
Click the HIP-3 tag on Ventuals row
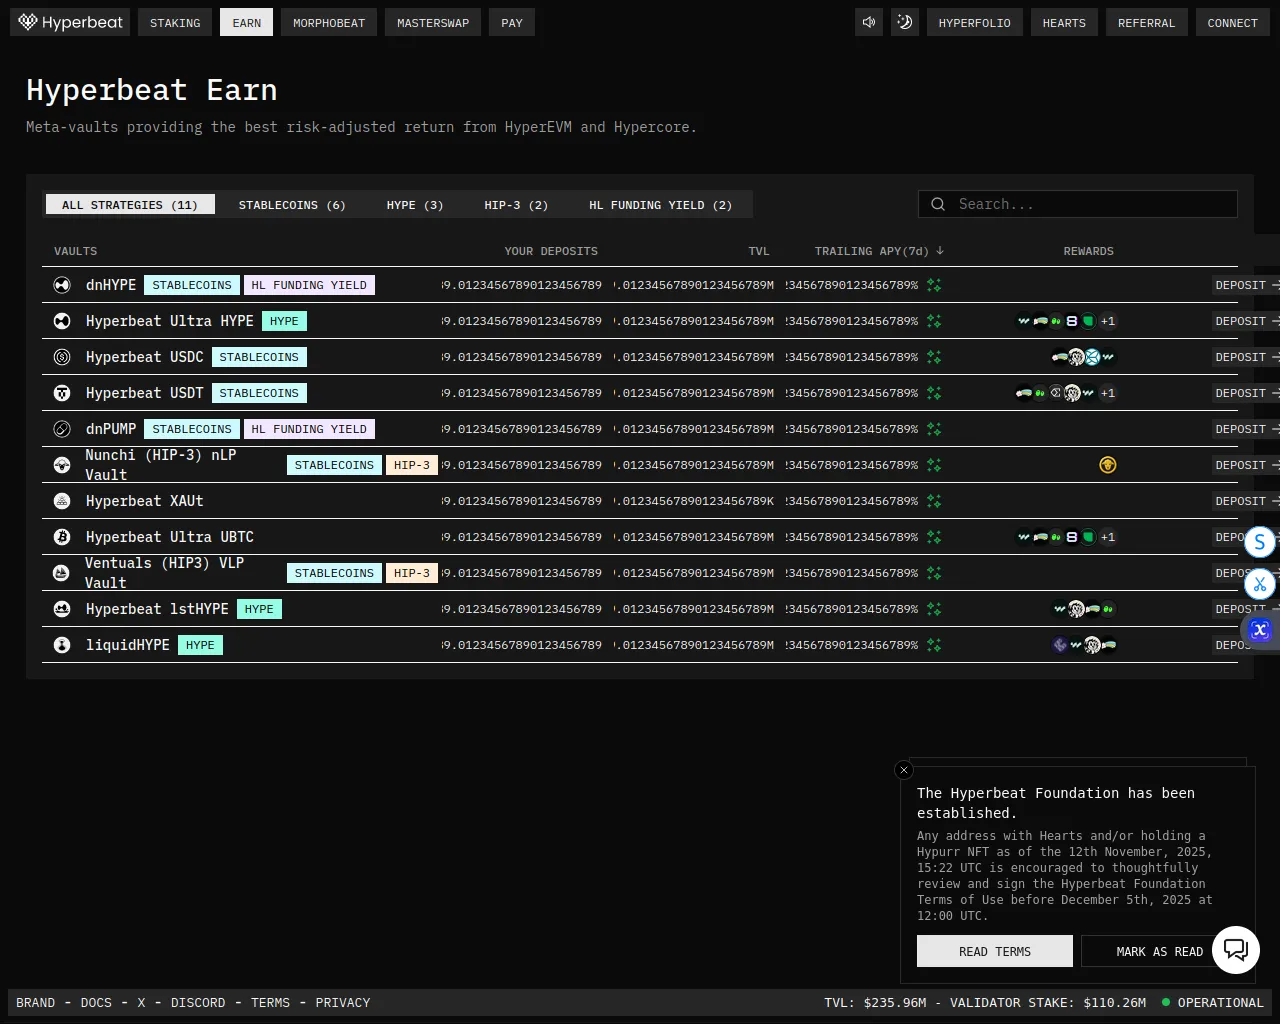pyautogui.click(x=412, y=573)
